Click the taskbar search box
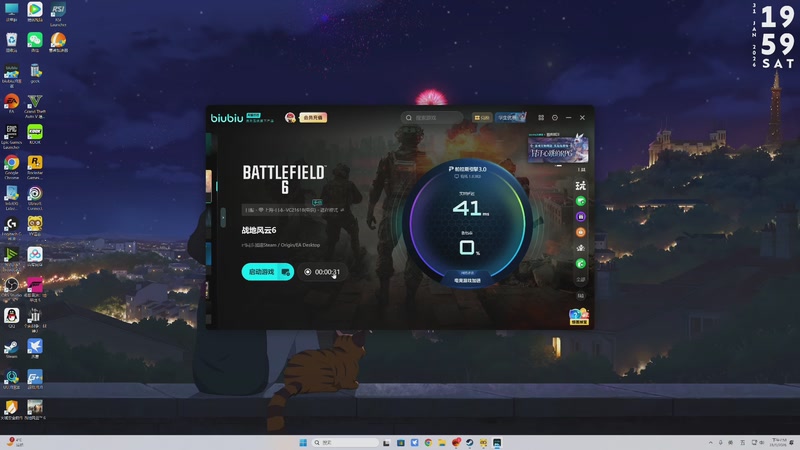This screenshot has height=450, width=800. tap(345, 442)
